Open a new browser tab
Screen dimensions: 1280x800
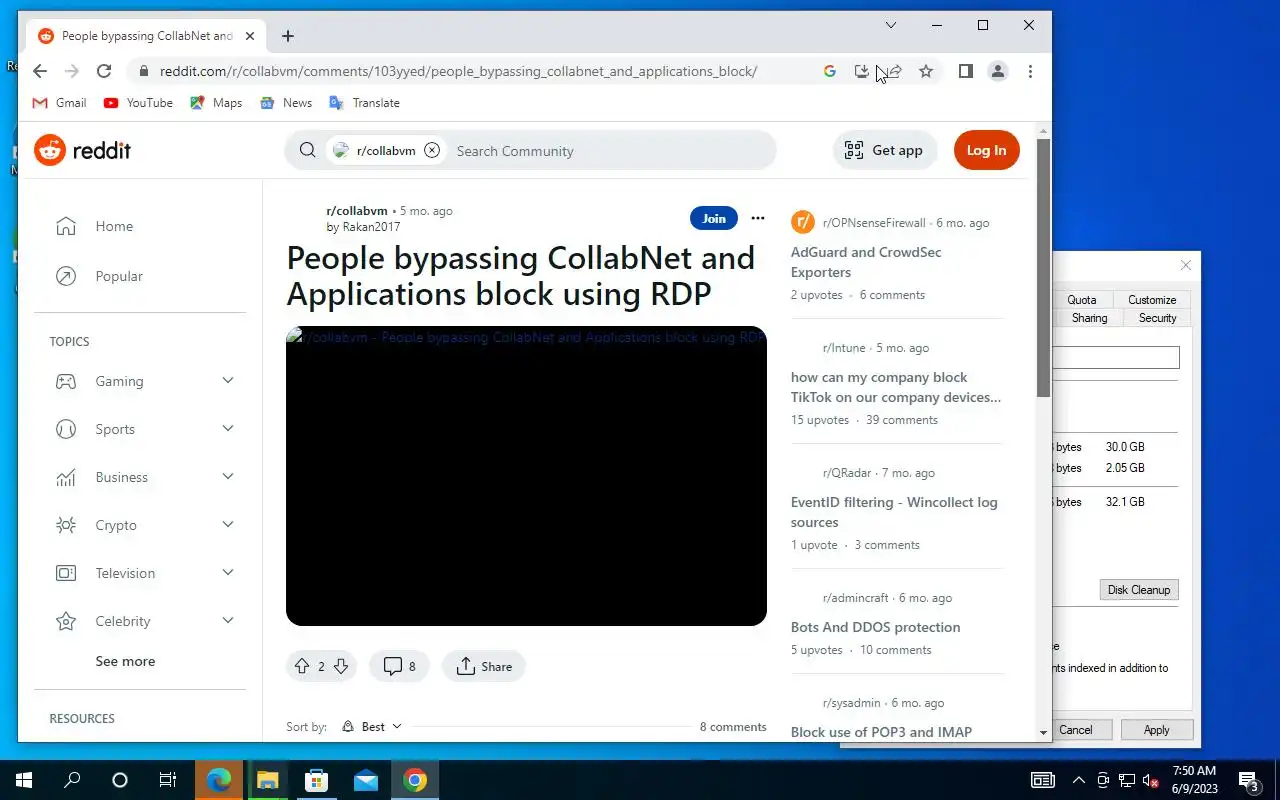click(288, 36)
